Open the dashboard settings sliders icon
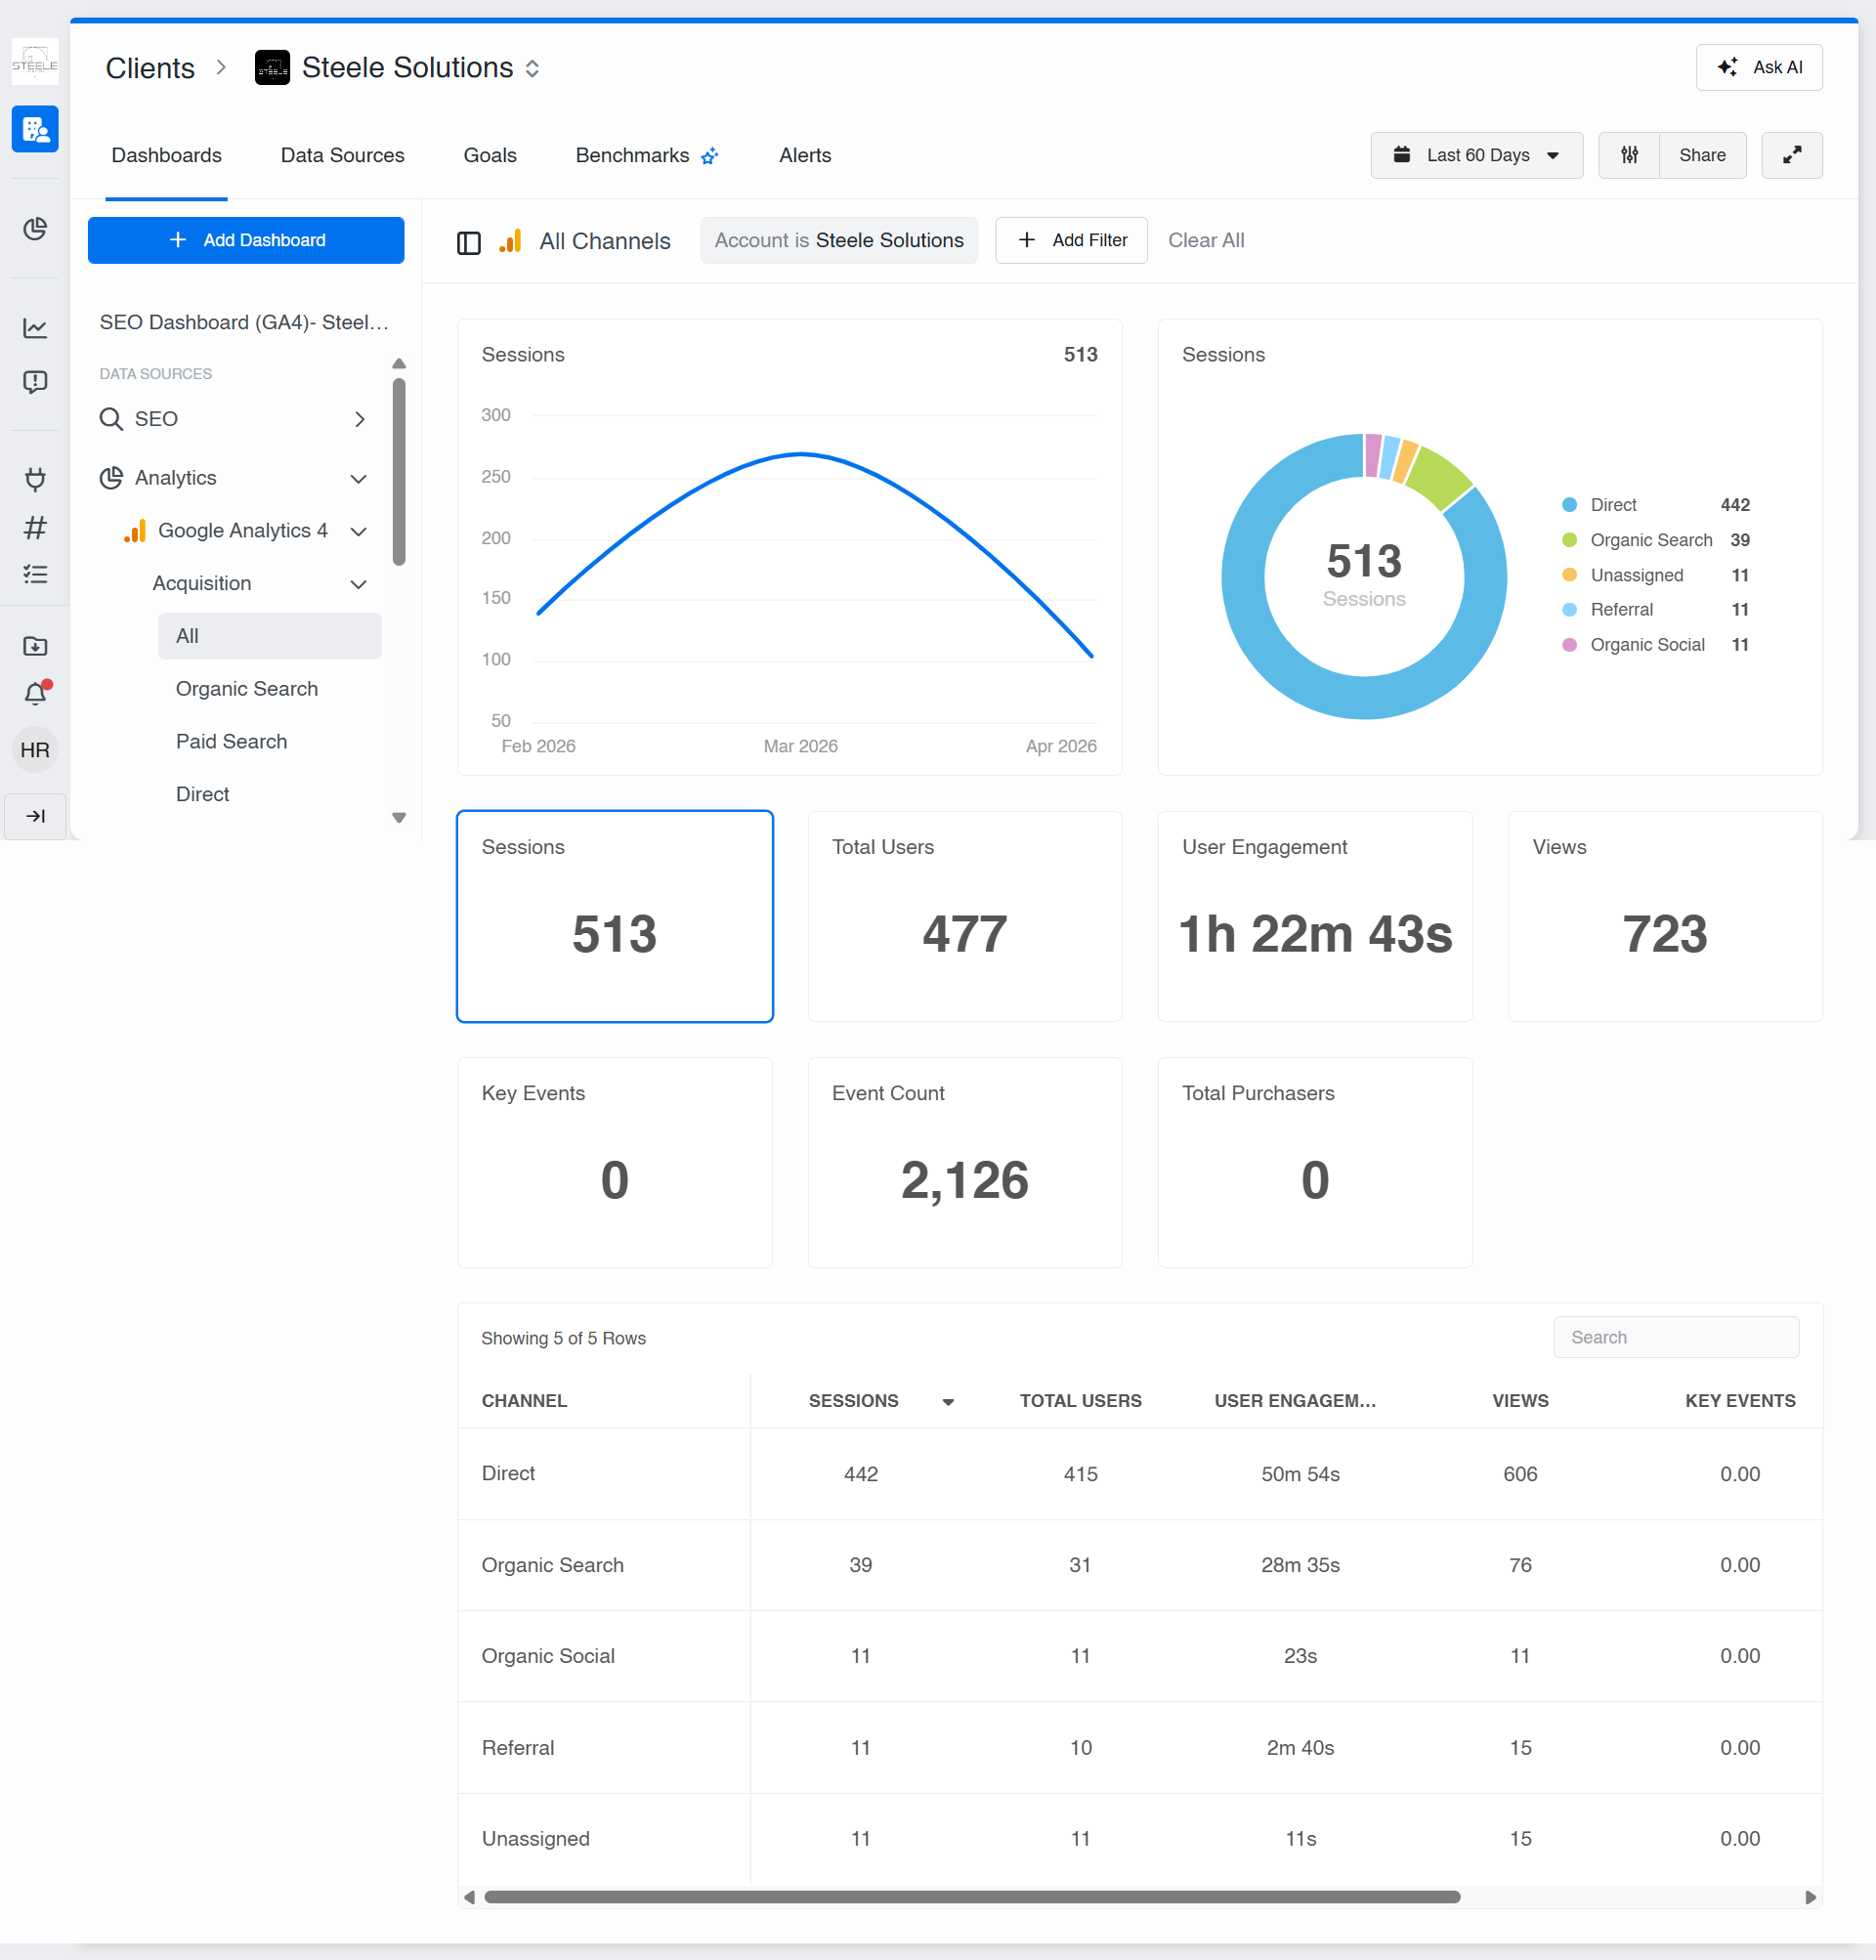 pos(1629,155)
